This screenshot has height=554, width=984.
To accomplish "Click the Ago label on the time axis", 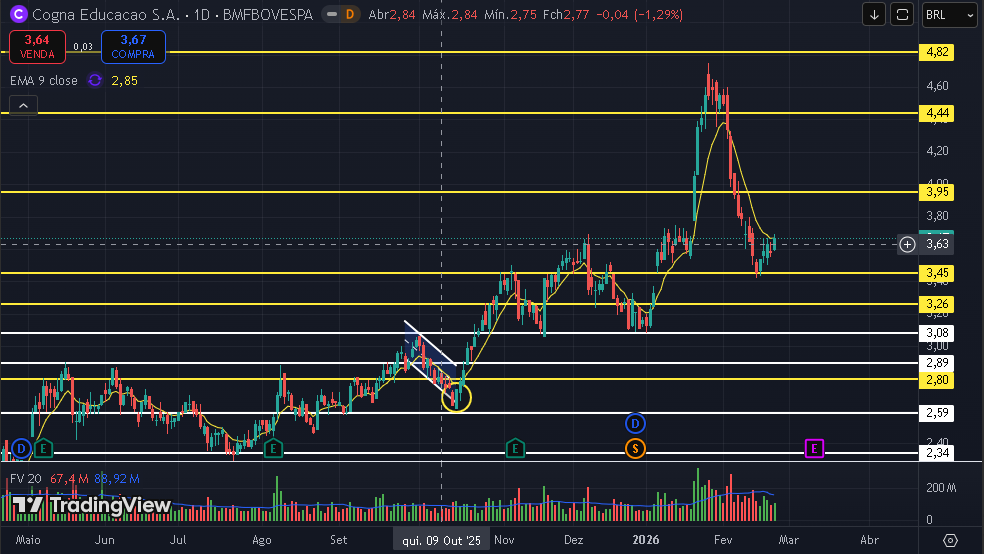I will 262,540.
